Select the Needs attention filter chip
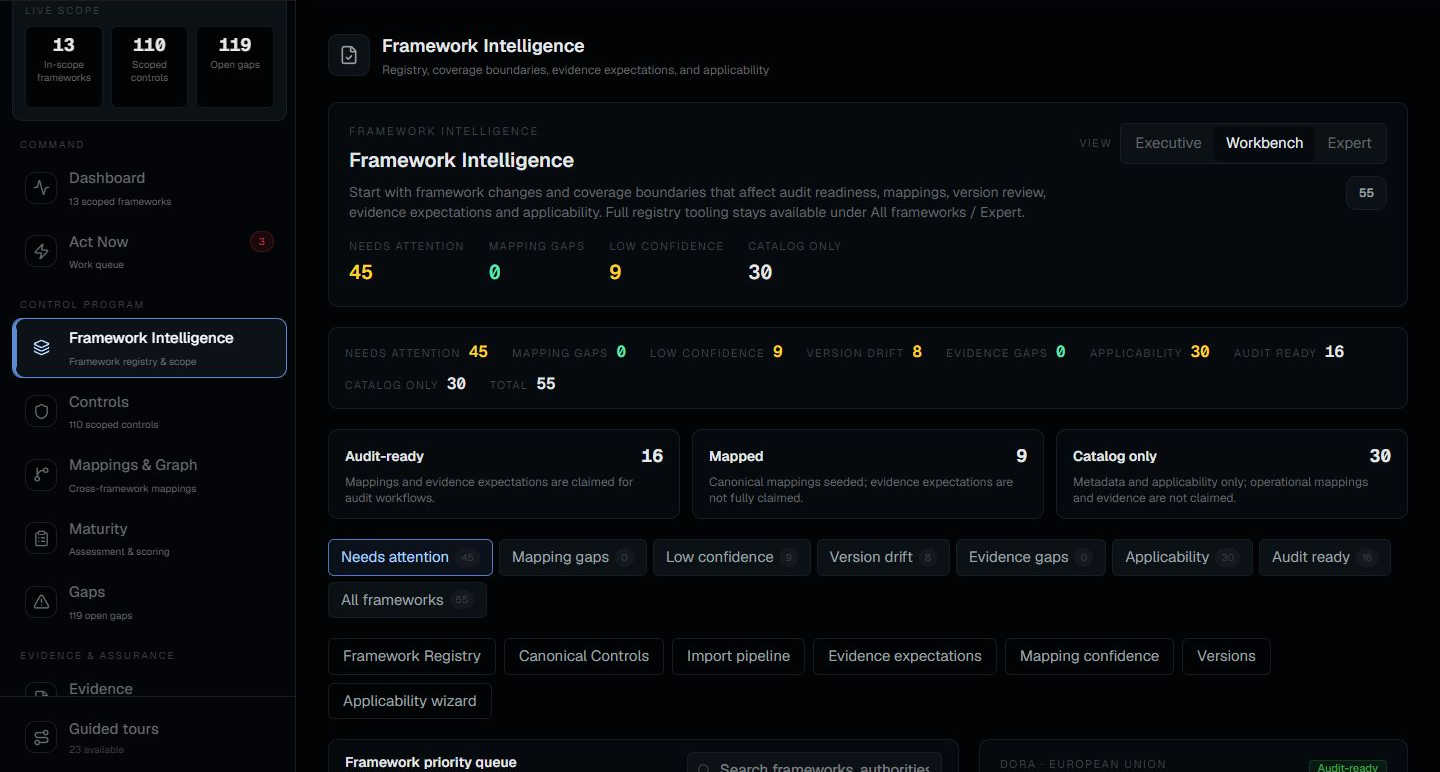This screenshot has width=1440, height=772. [410, 557]
